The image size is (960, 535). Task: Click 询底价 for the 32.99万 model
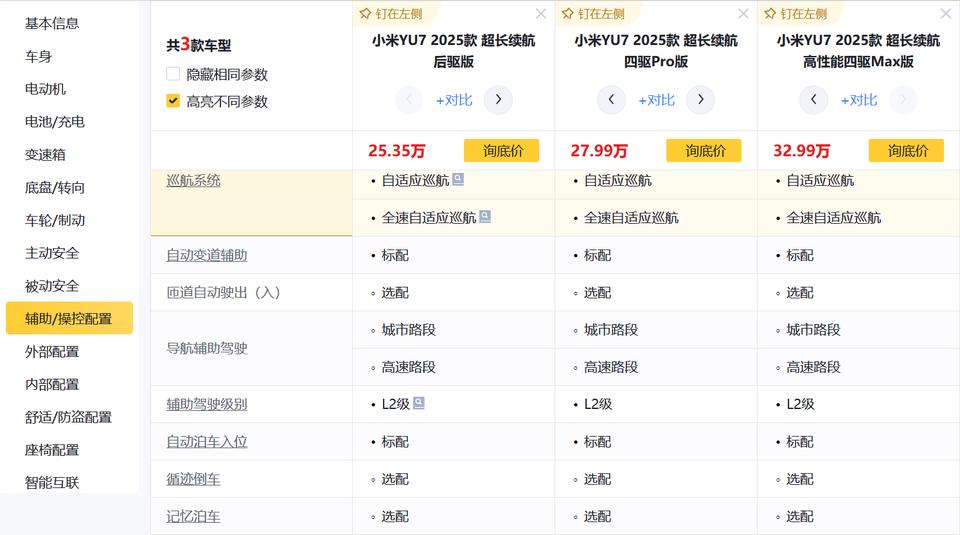pyautogui.click(x=907, y=151)
